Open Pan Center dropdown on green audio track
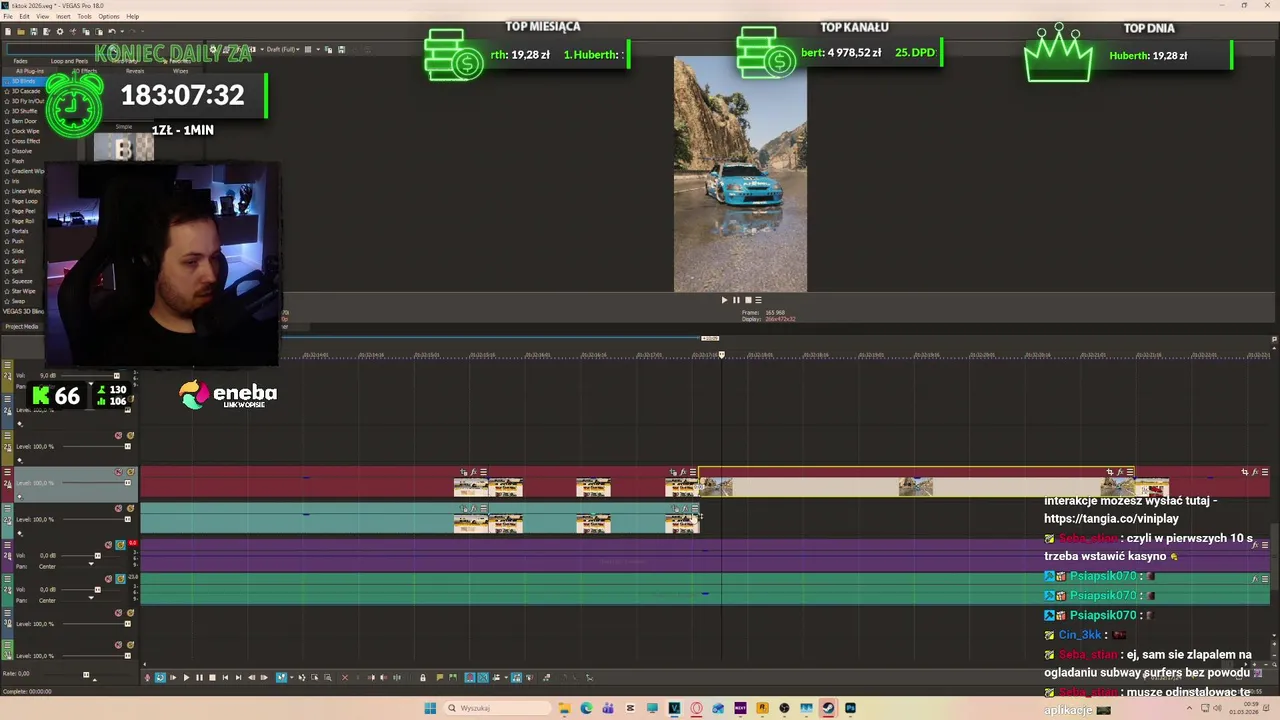Screen dimensions: 1280x720 [x=91, y=598]
